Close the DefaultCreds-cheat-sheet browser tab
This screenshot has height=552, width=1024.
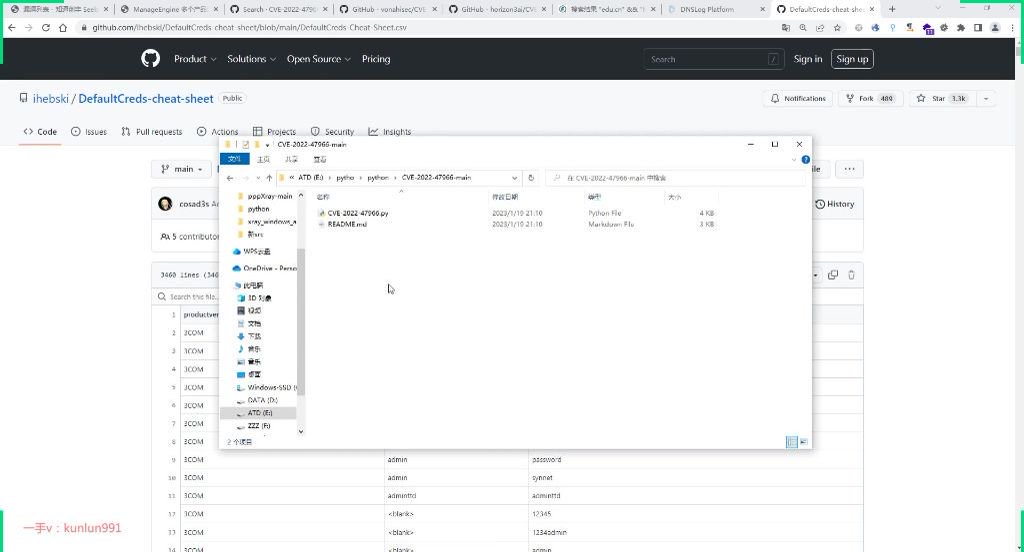(872, 9)
